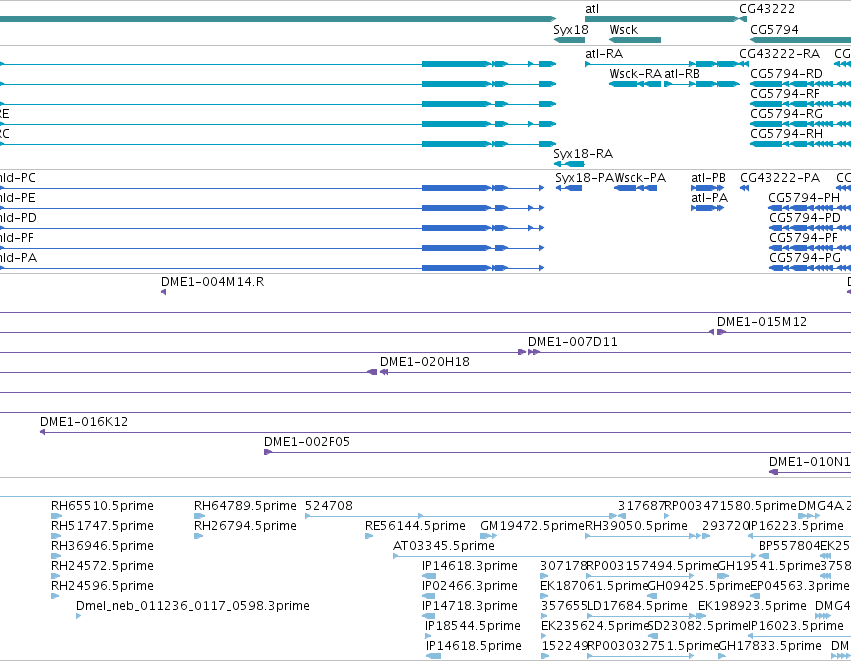Image resolution: width=851 pixels, height=661 pixels.
Task: Select the IP16023.5prime EST label
Action: [796, 626]
